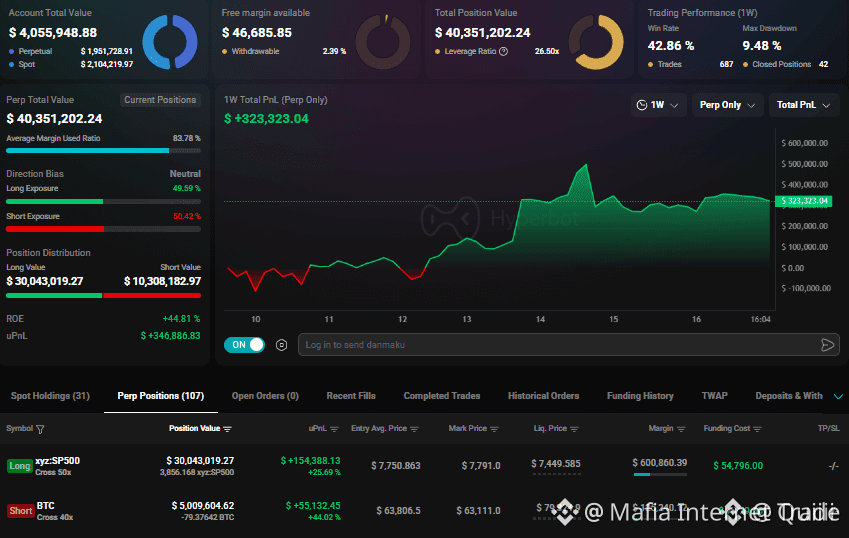Click the Position Distribution long/short bar
This screenshot has height=538, width=849.
tap(103, 296)
